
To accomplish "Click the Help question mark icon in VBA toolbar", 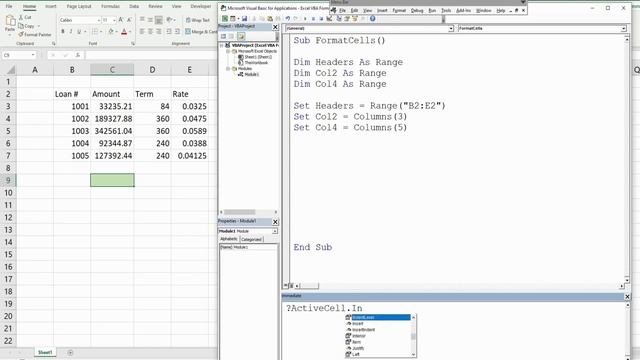I will point(373,18).
